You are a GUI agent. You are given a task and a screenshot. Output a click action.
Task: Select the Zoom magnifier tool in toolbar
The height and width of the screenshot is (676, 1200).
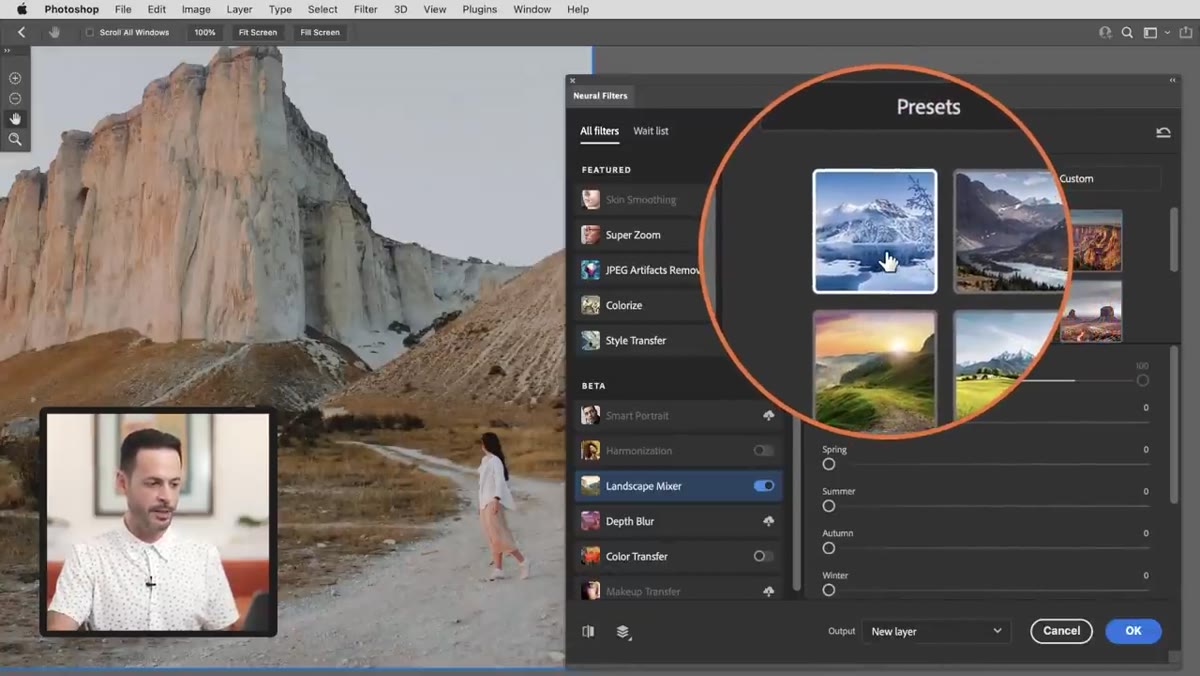click(15, 139)
